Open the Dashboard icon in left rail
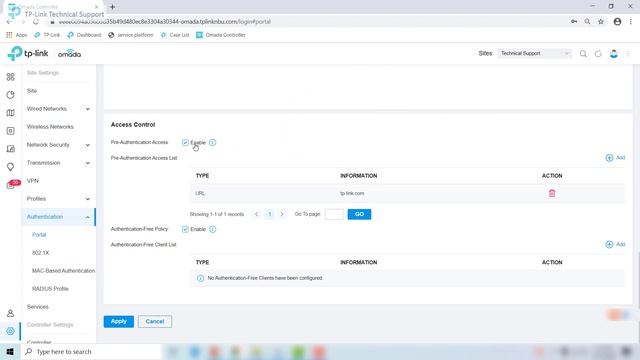 point(11,77)
